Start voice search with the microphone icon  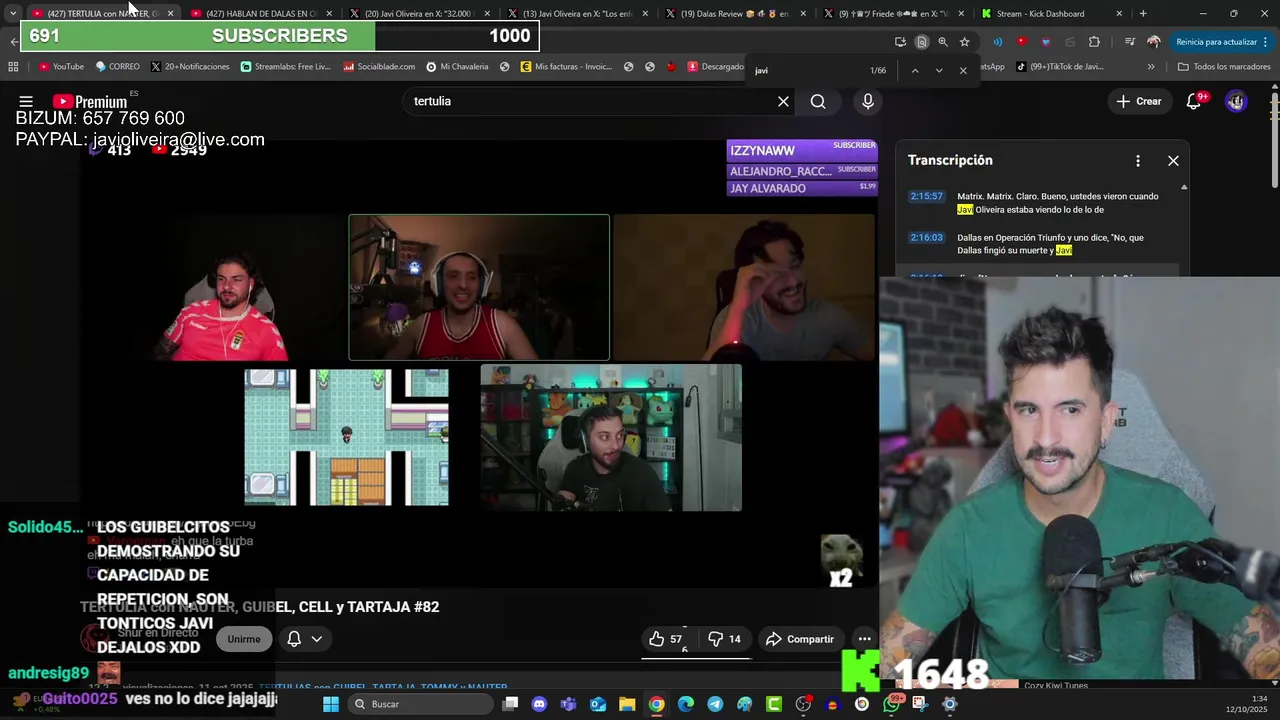(x=867, y=101)
